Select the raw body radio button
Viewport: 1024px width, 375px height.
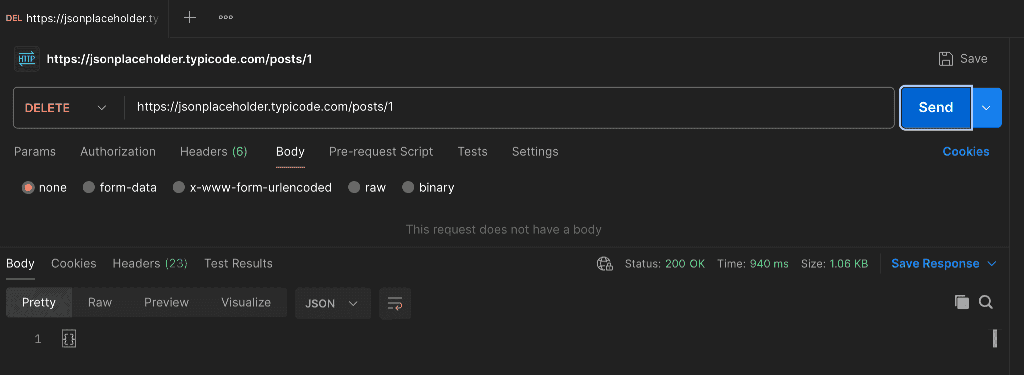coord(354,188)
